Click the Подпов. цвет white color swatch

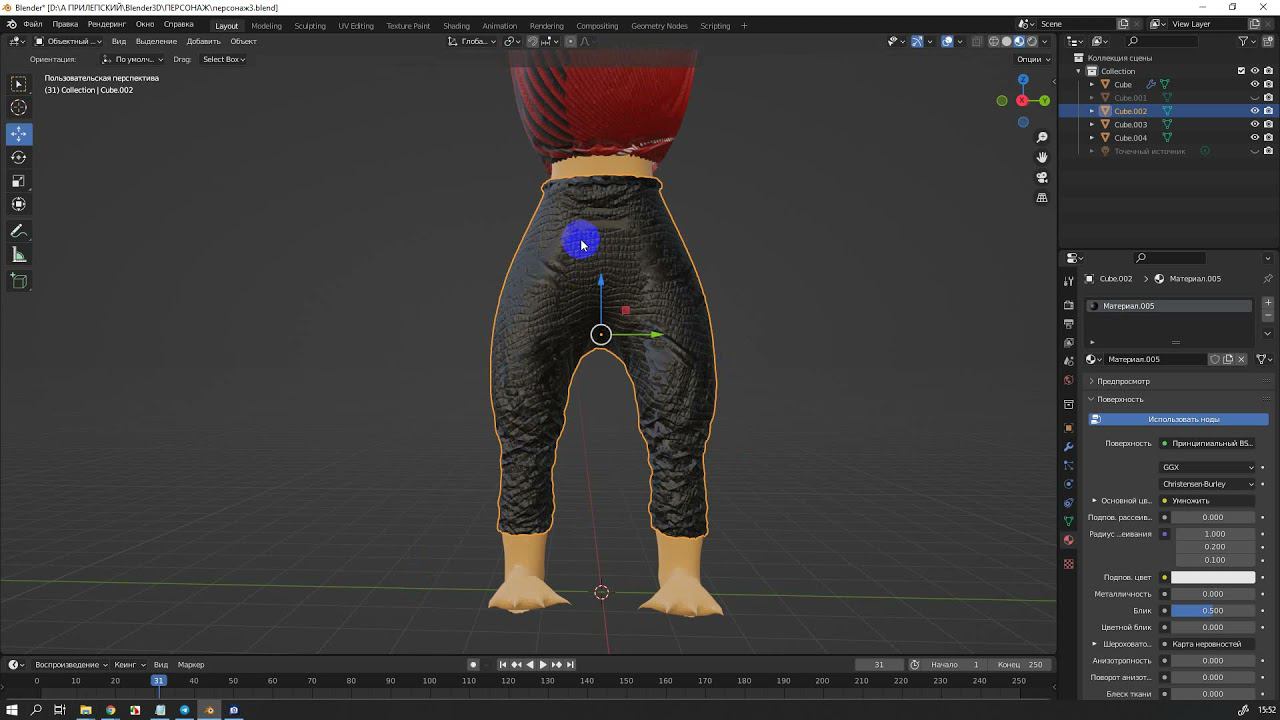coord(1213,577)
